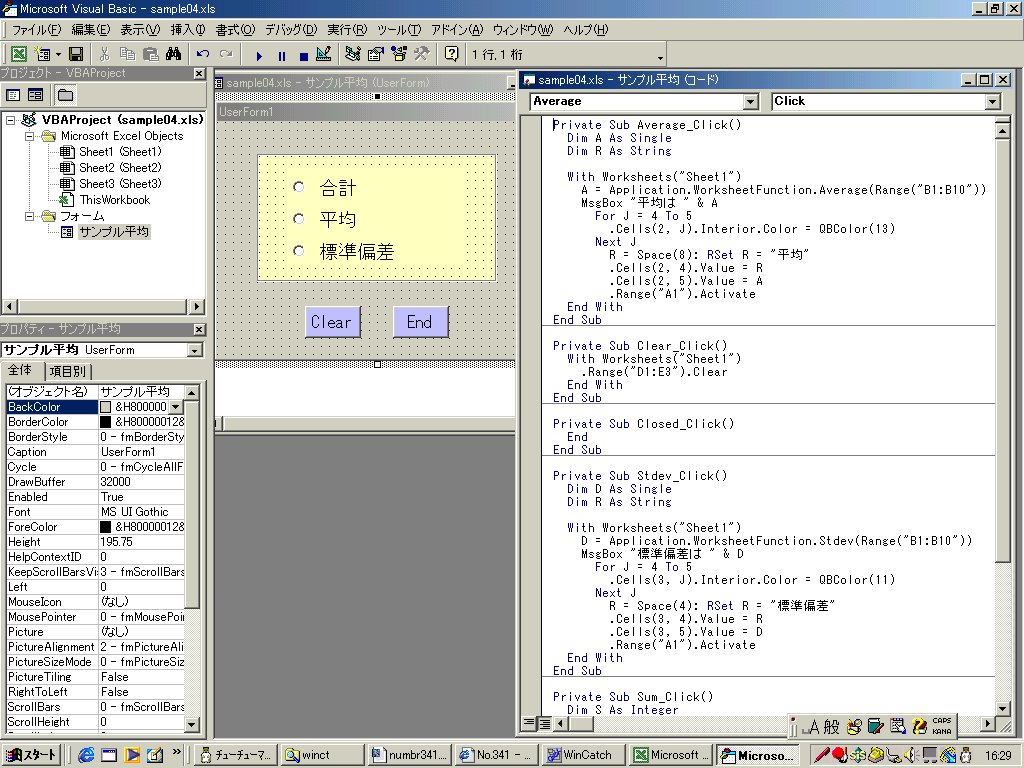Open the Average object dropdown
This screenshot has height=768, width=1024.
coord(751,101)
